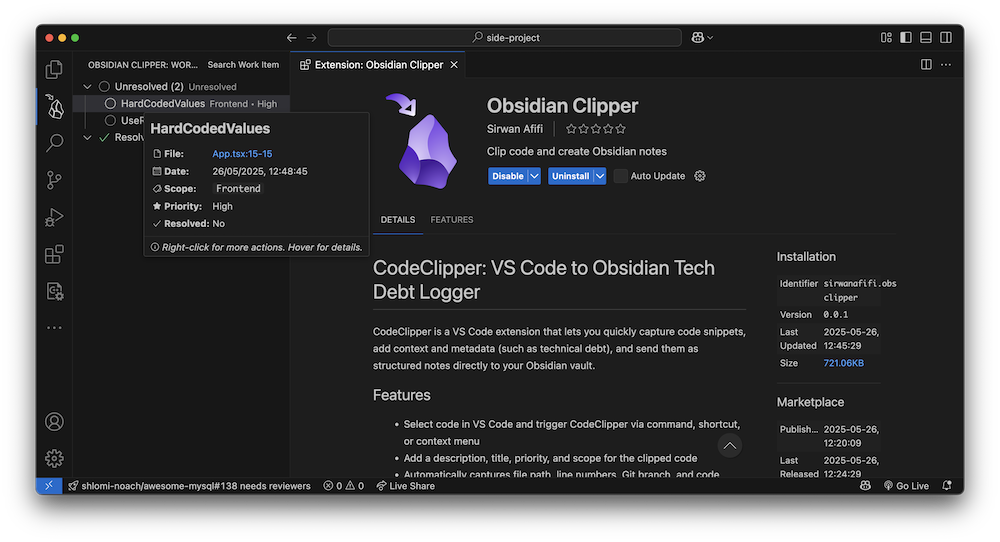Screen dimensions: 1000x542
Task: Click the Disable extension button
Action: pyautogui.click(x=508, y=176)
